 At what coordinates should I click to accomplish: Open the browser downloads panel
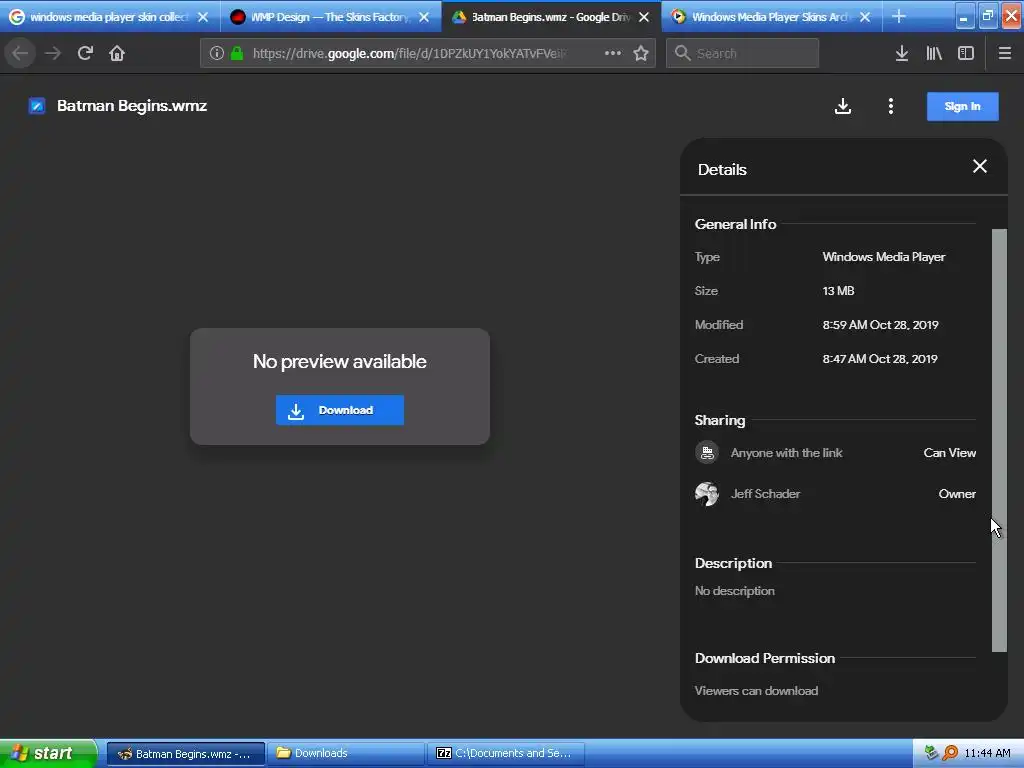901,53
